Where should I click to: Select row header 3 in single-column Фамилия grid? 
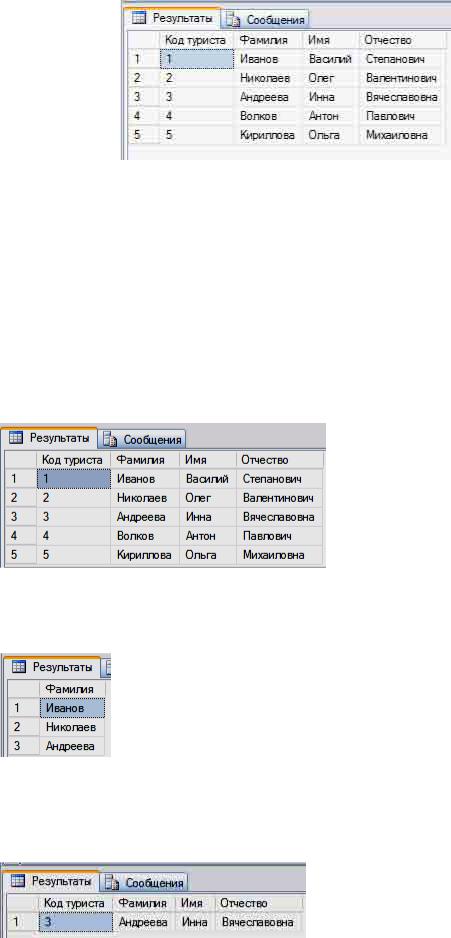(23, 746)
